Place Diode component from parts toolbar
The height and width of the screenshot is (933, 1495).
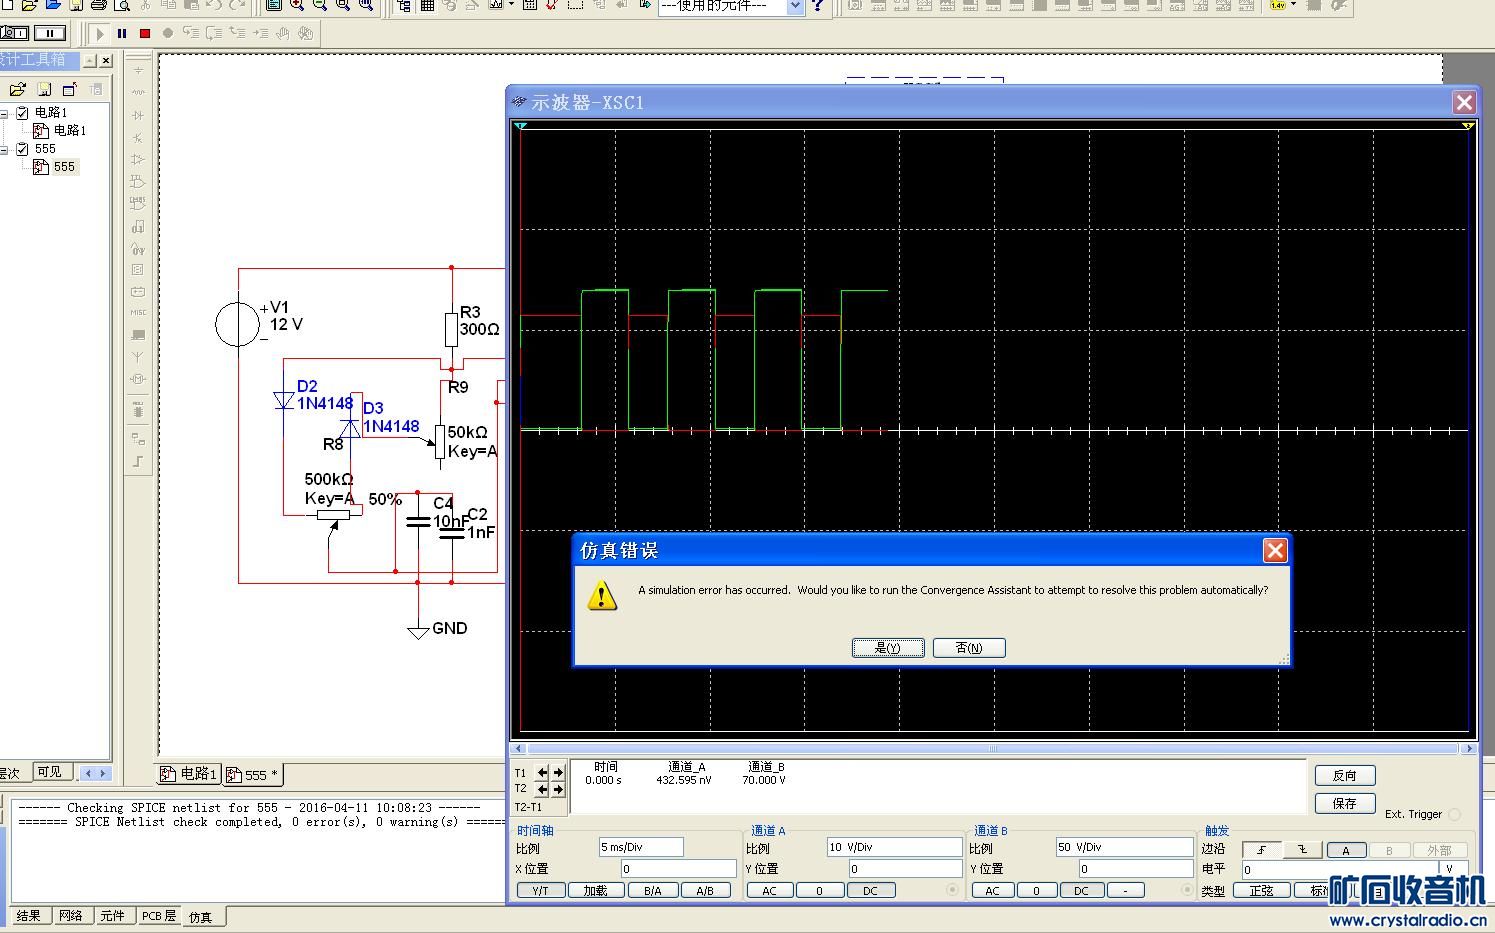coord(138,115)
